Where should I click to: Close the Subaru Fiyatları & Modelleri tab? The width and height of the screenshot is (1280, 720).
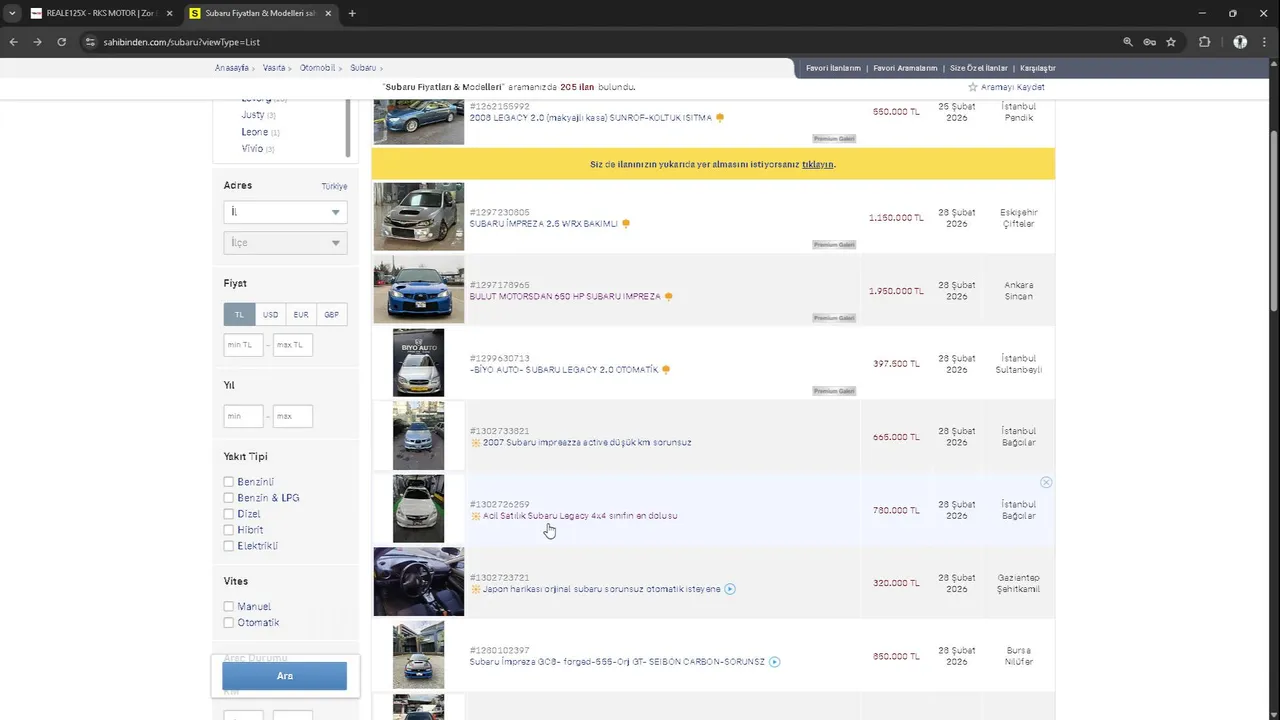tap(328, 13)
